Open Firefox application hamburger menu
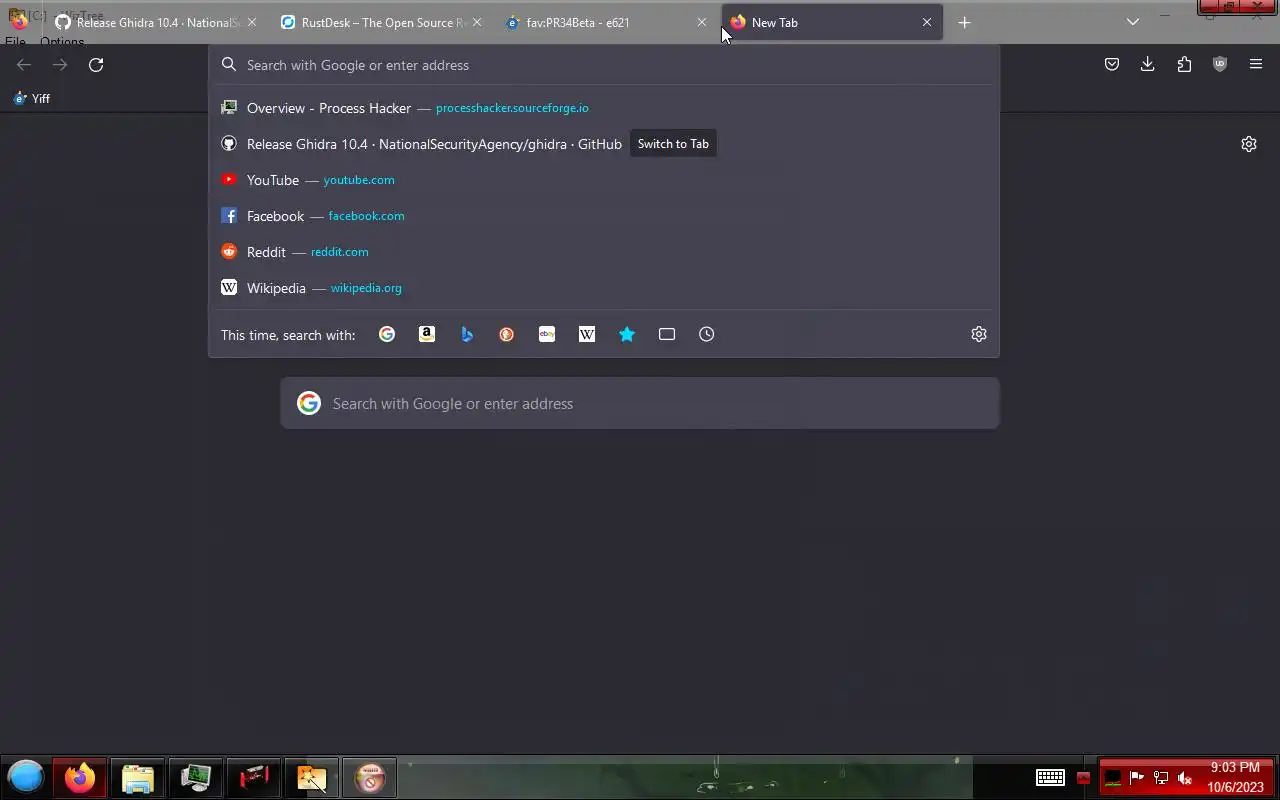Screen dimensions: 1280x800 (1256, 65)
